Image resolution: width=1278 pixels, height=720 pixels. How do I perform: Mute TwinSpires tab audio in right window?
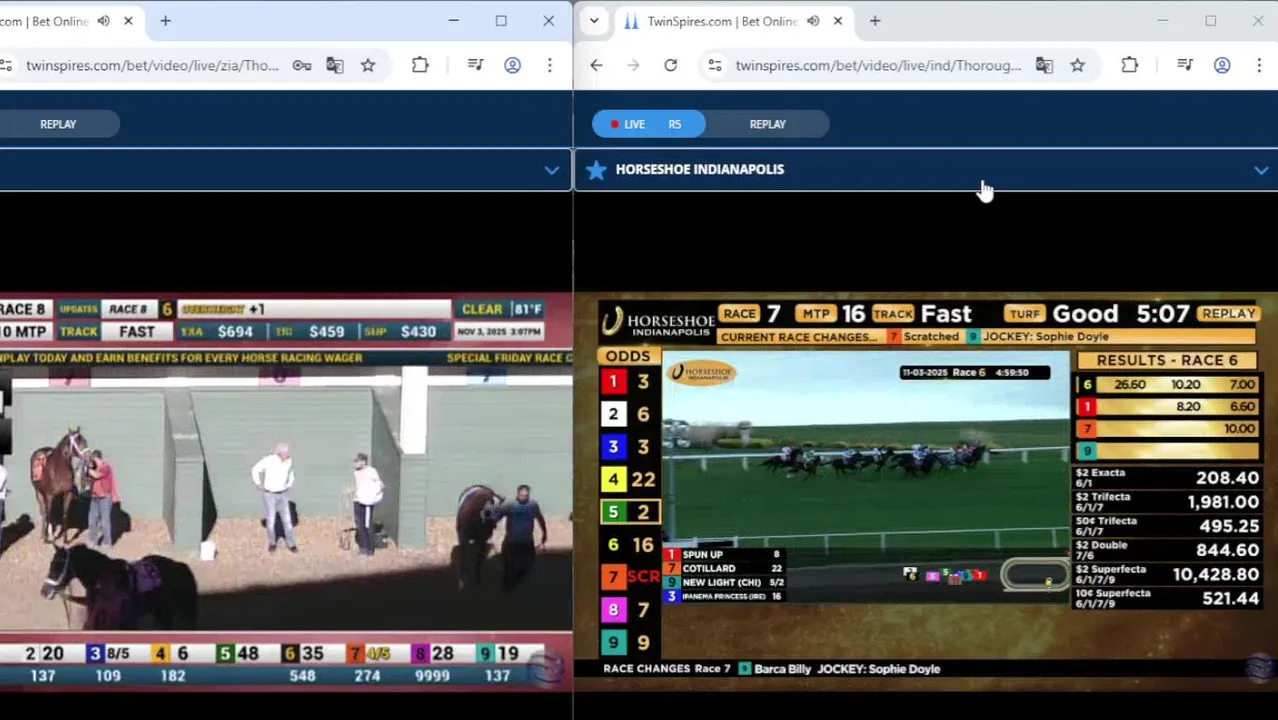[813, 21]
